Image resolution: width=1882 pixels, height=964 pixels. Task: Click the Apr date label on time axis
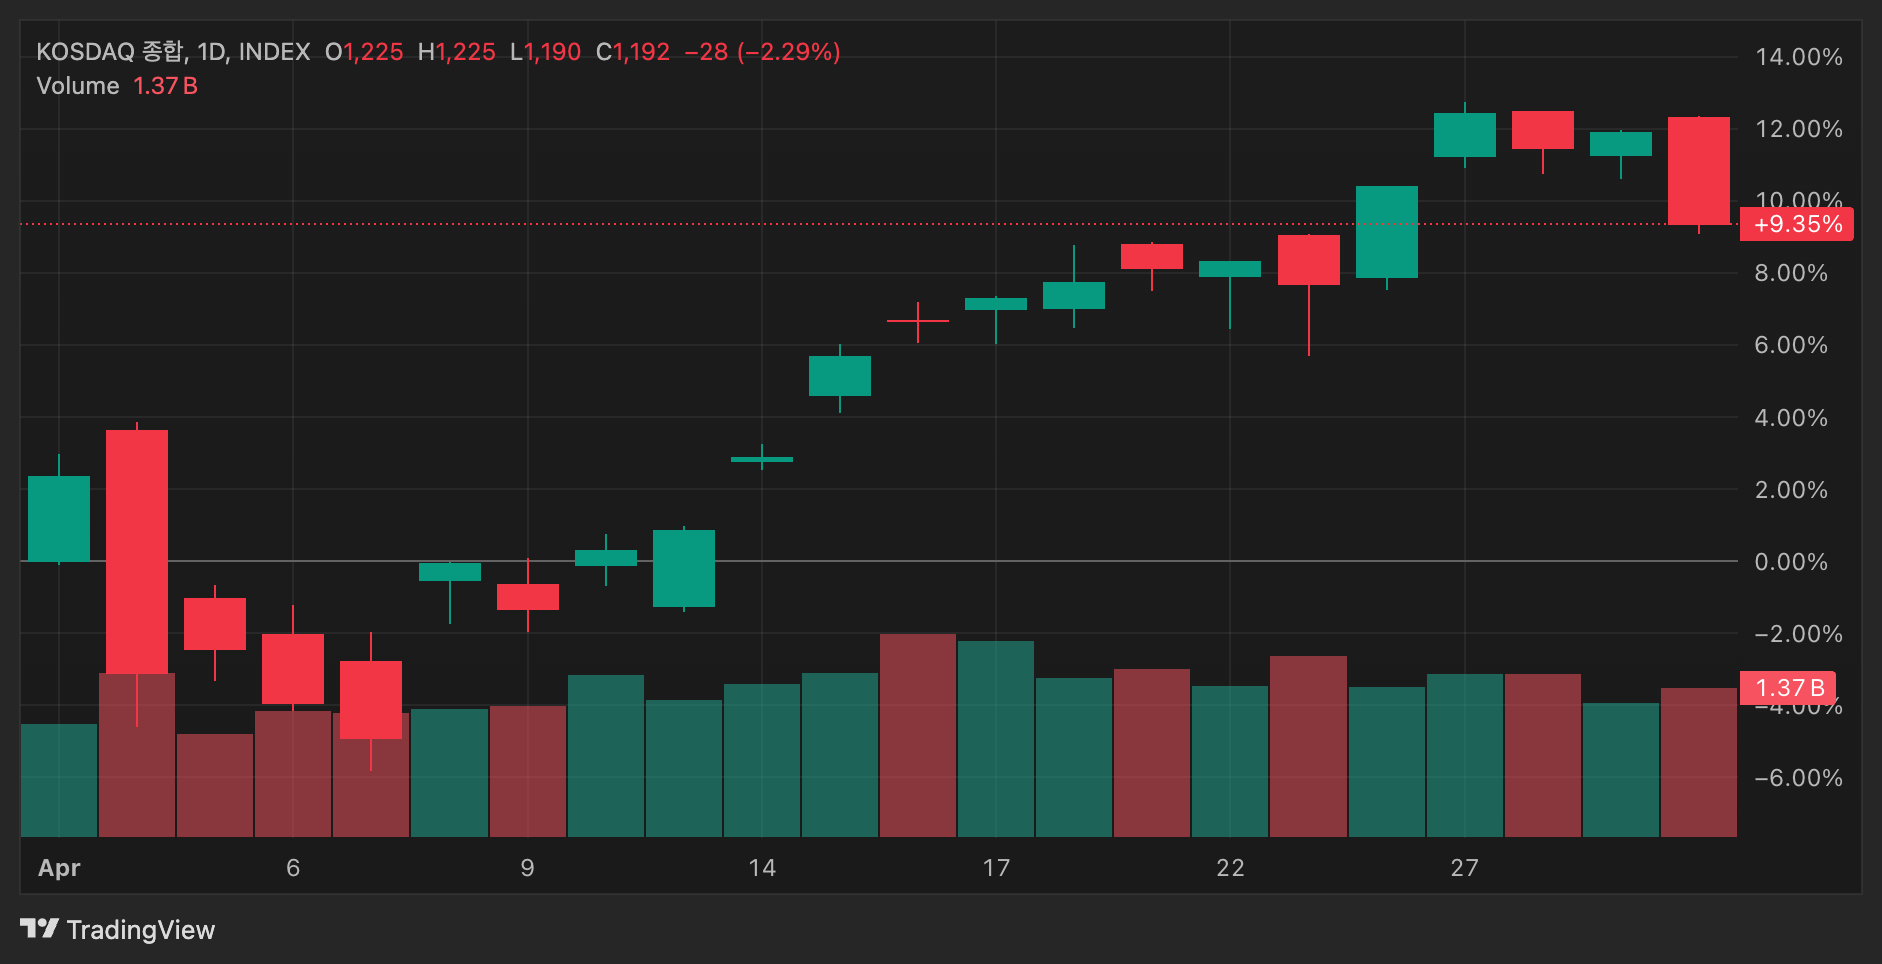(59, 868)
